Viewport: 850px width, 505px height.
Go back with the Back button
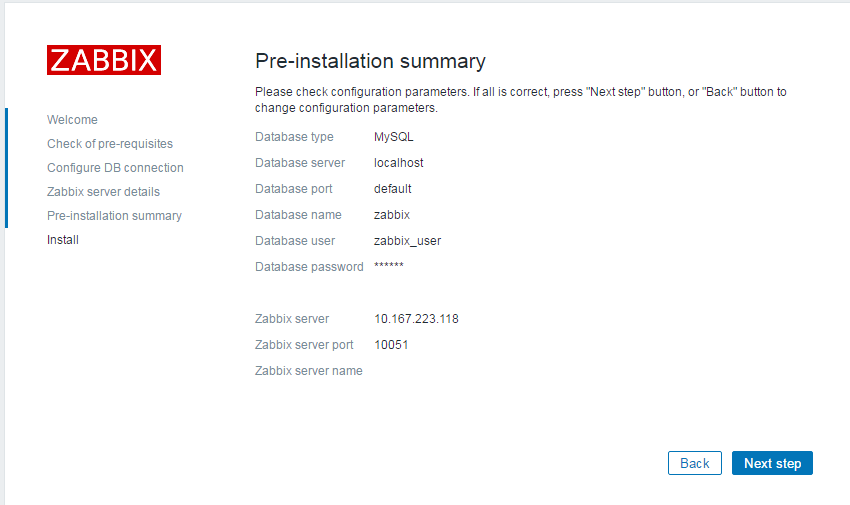[694, 463]
